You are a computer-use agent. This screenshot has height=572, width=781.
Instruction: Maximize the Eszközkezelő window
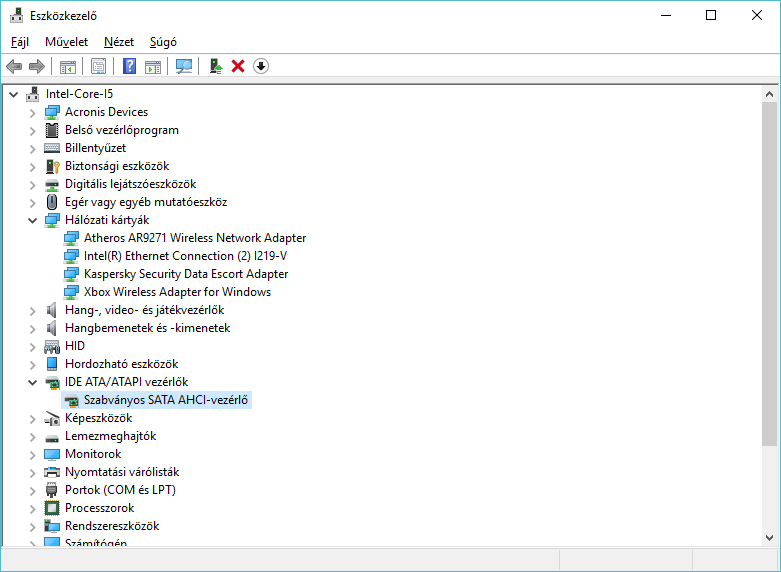(x=711, y=15)
